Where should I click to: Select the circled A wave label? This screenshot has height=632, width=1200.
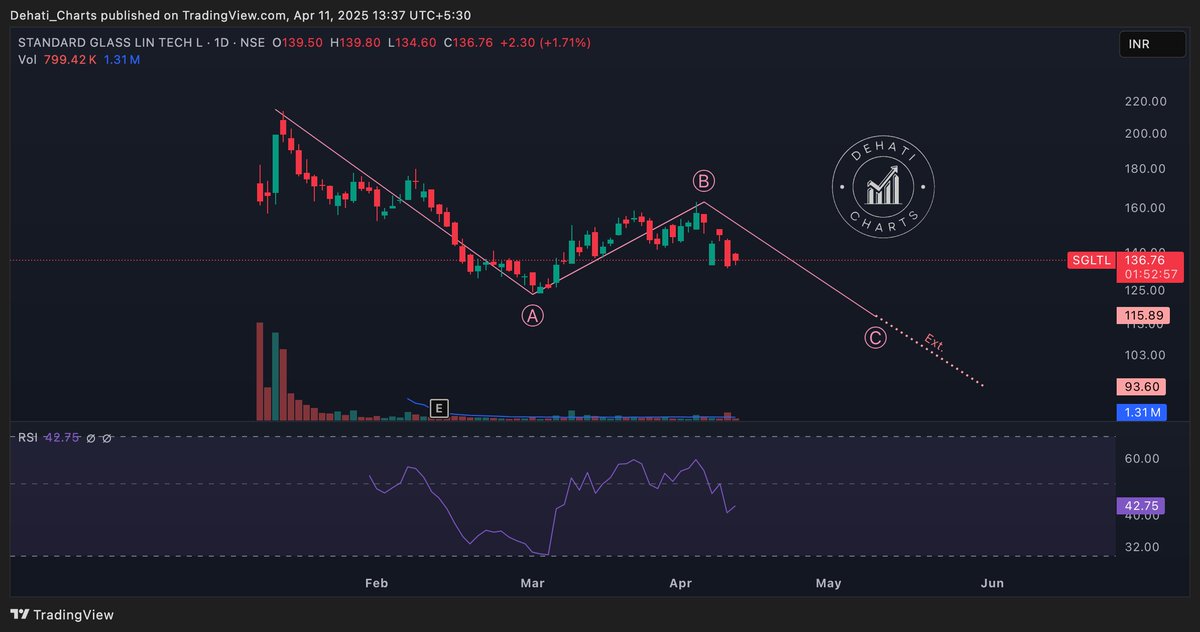point(532,316)
